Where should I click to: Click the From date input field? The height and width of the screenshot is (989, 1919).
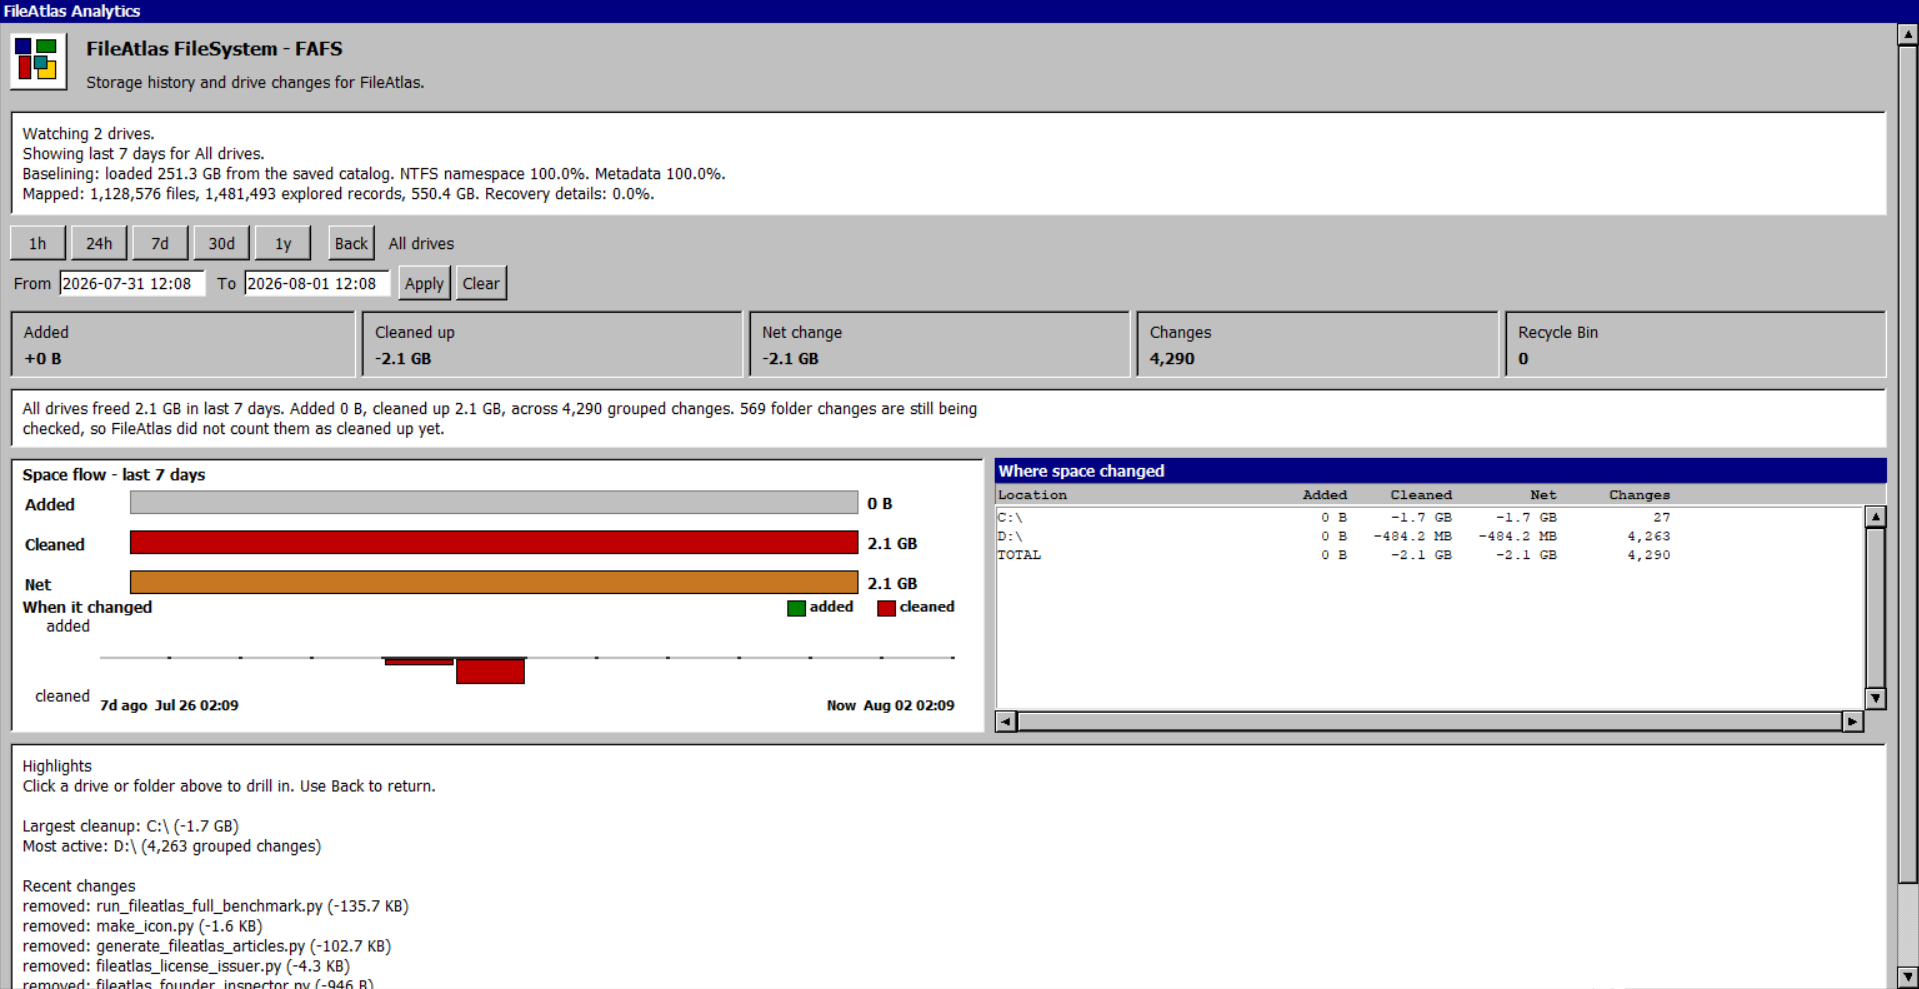click(x=132, y=283)
